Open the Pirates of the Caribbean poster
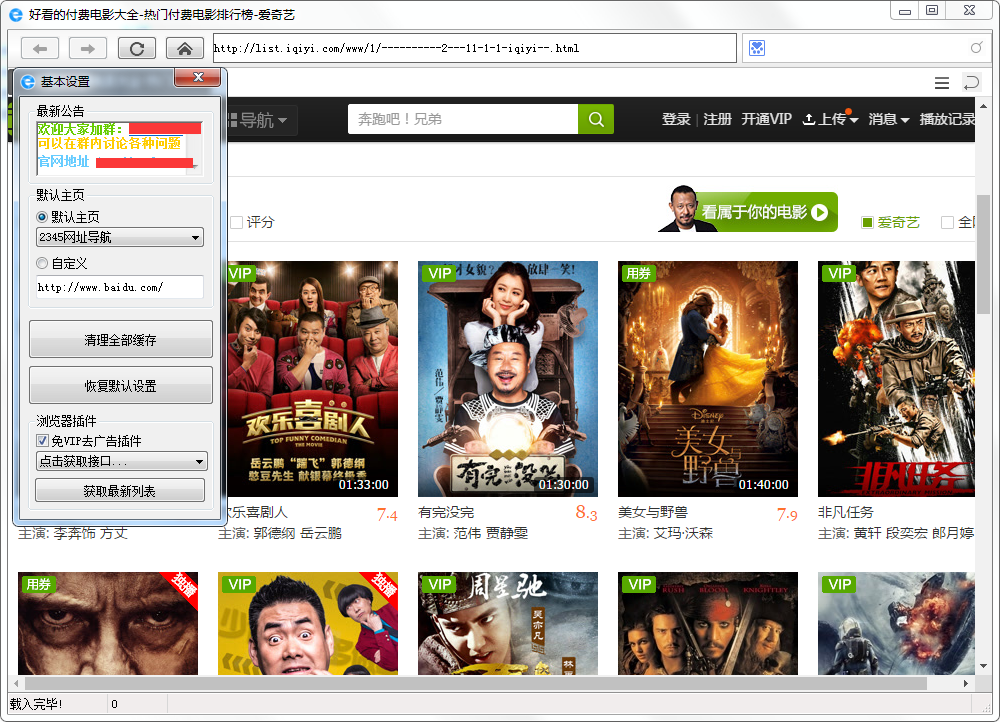The height and width of the screenshot is (722, 1000). coord(708,623)
